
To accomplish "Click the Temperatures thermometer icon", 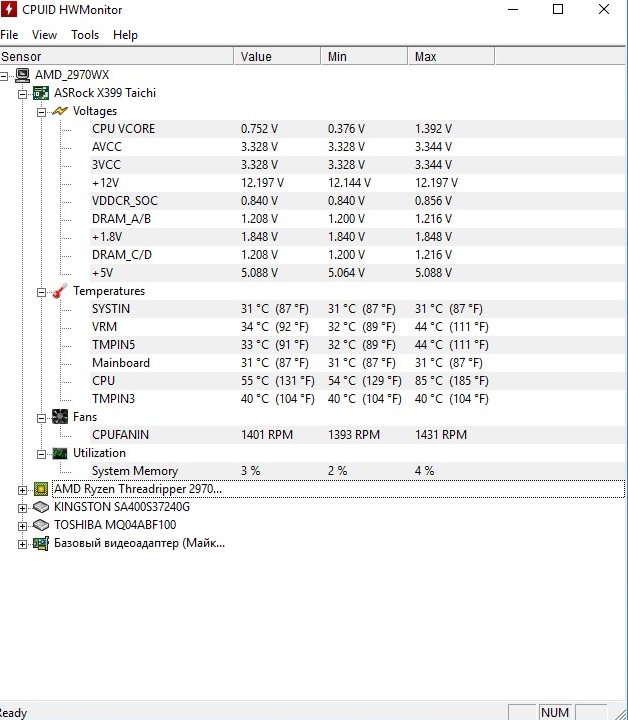I will pos(60,291).
